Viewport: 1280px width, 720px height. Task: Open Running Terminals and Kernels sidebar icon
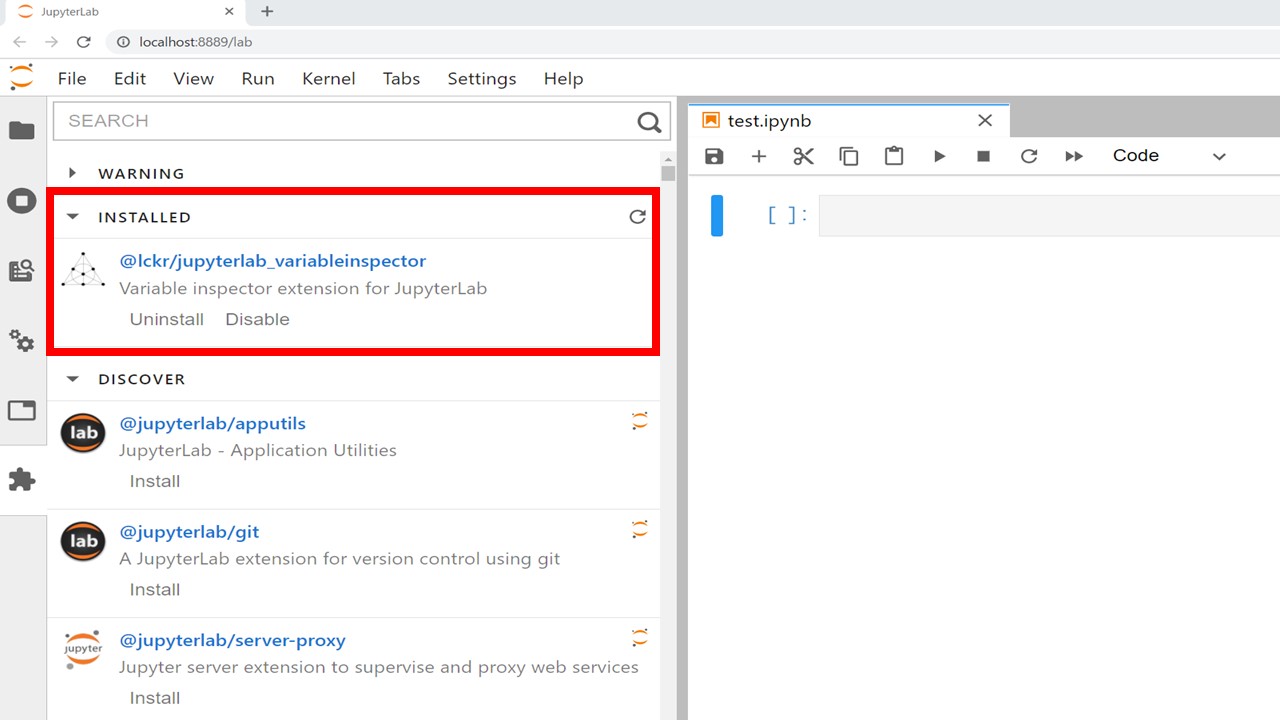22,201
